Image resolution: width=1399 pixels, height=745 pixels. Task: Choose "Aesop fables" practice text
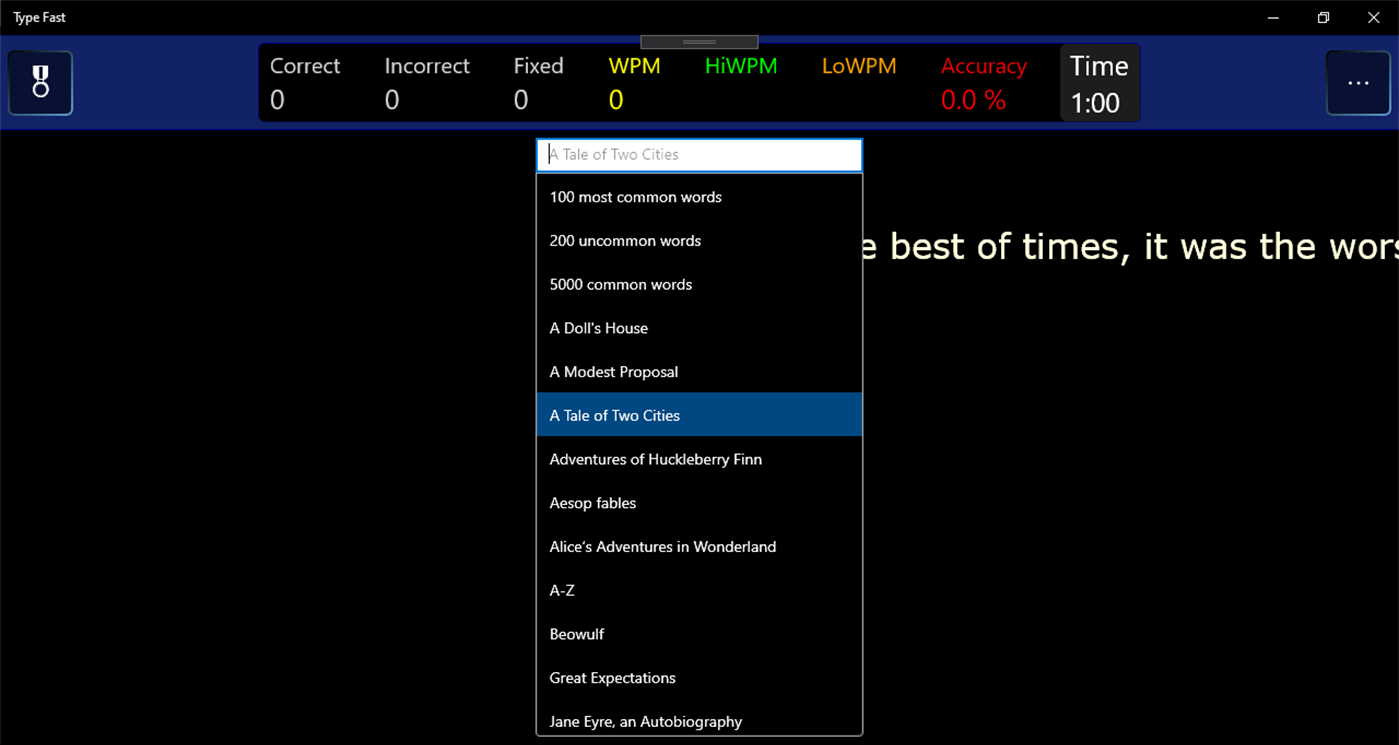coord(593,502)
